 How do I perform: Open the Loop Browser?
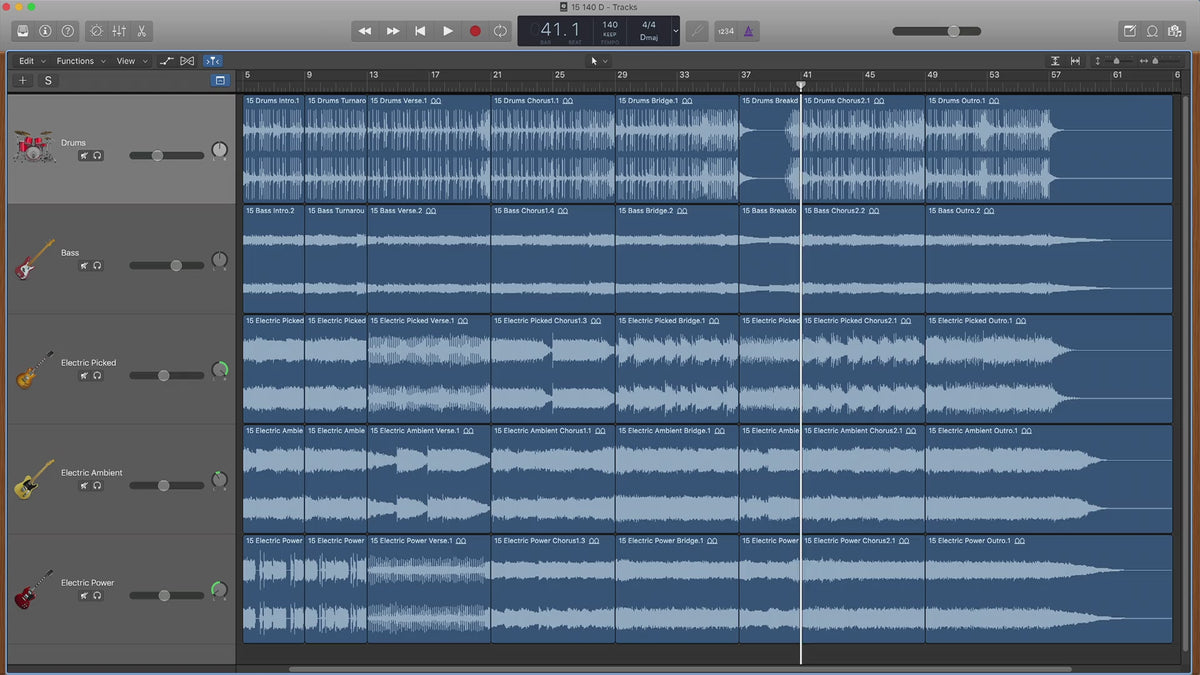[x=1152, y=31]
